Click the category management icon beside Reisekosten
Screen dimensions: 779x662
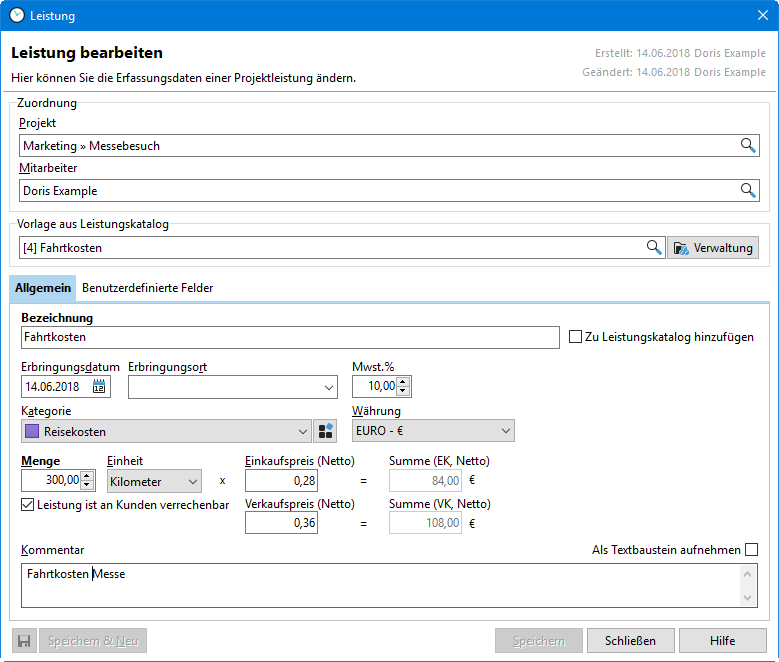click(x=325, y=431)
